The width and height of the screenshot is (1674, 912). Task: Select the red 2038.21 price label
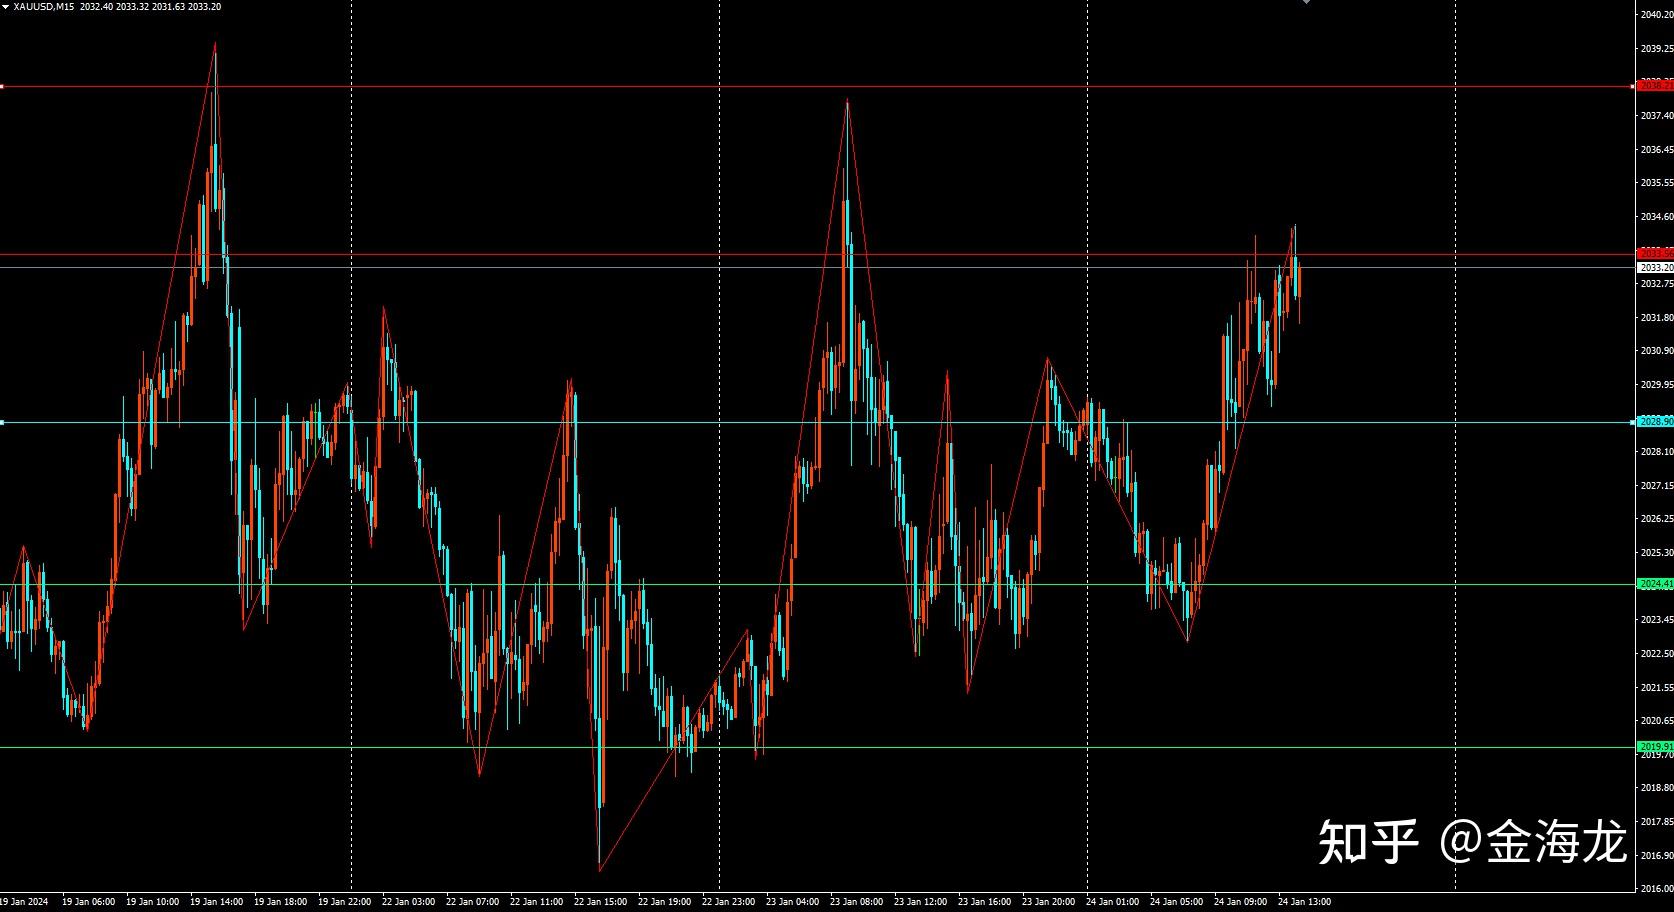pyautogui.click(x=1655, y=86)
